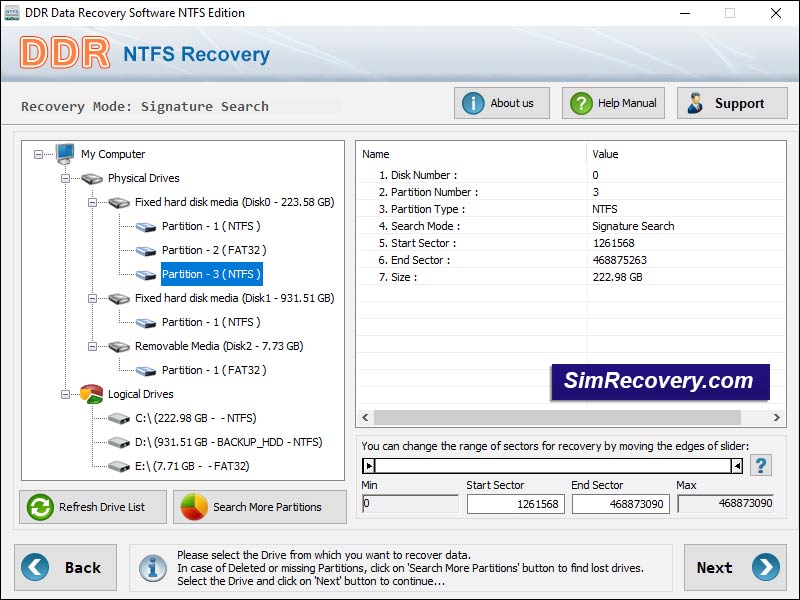Viewport: 800px width, 600px height.
Task: Click the blue info icon in status bar
Action: [153, 568]
